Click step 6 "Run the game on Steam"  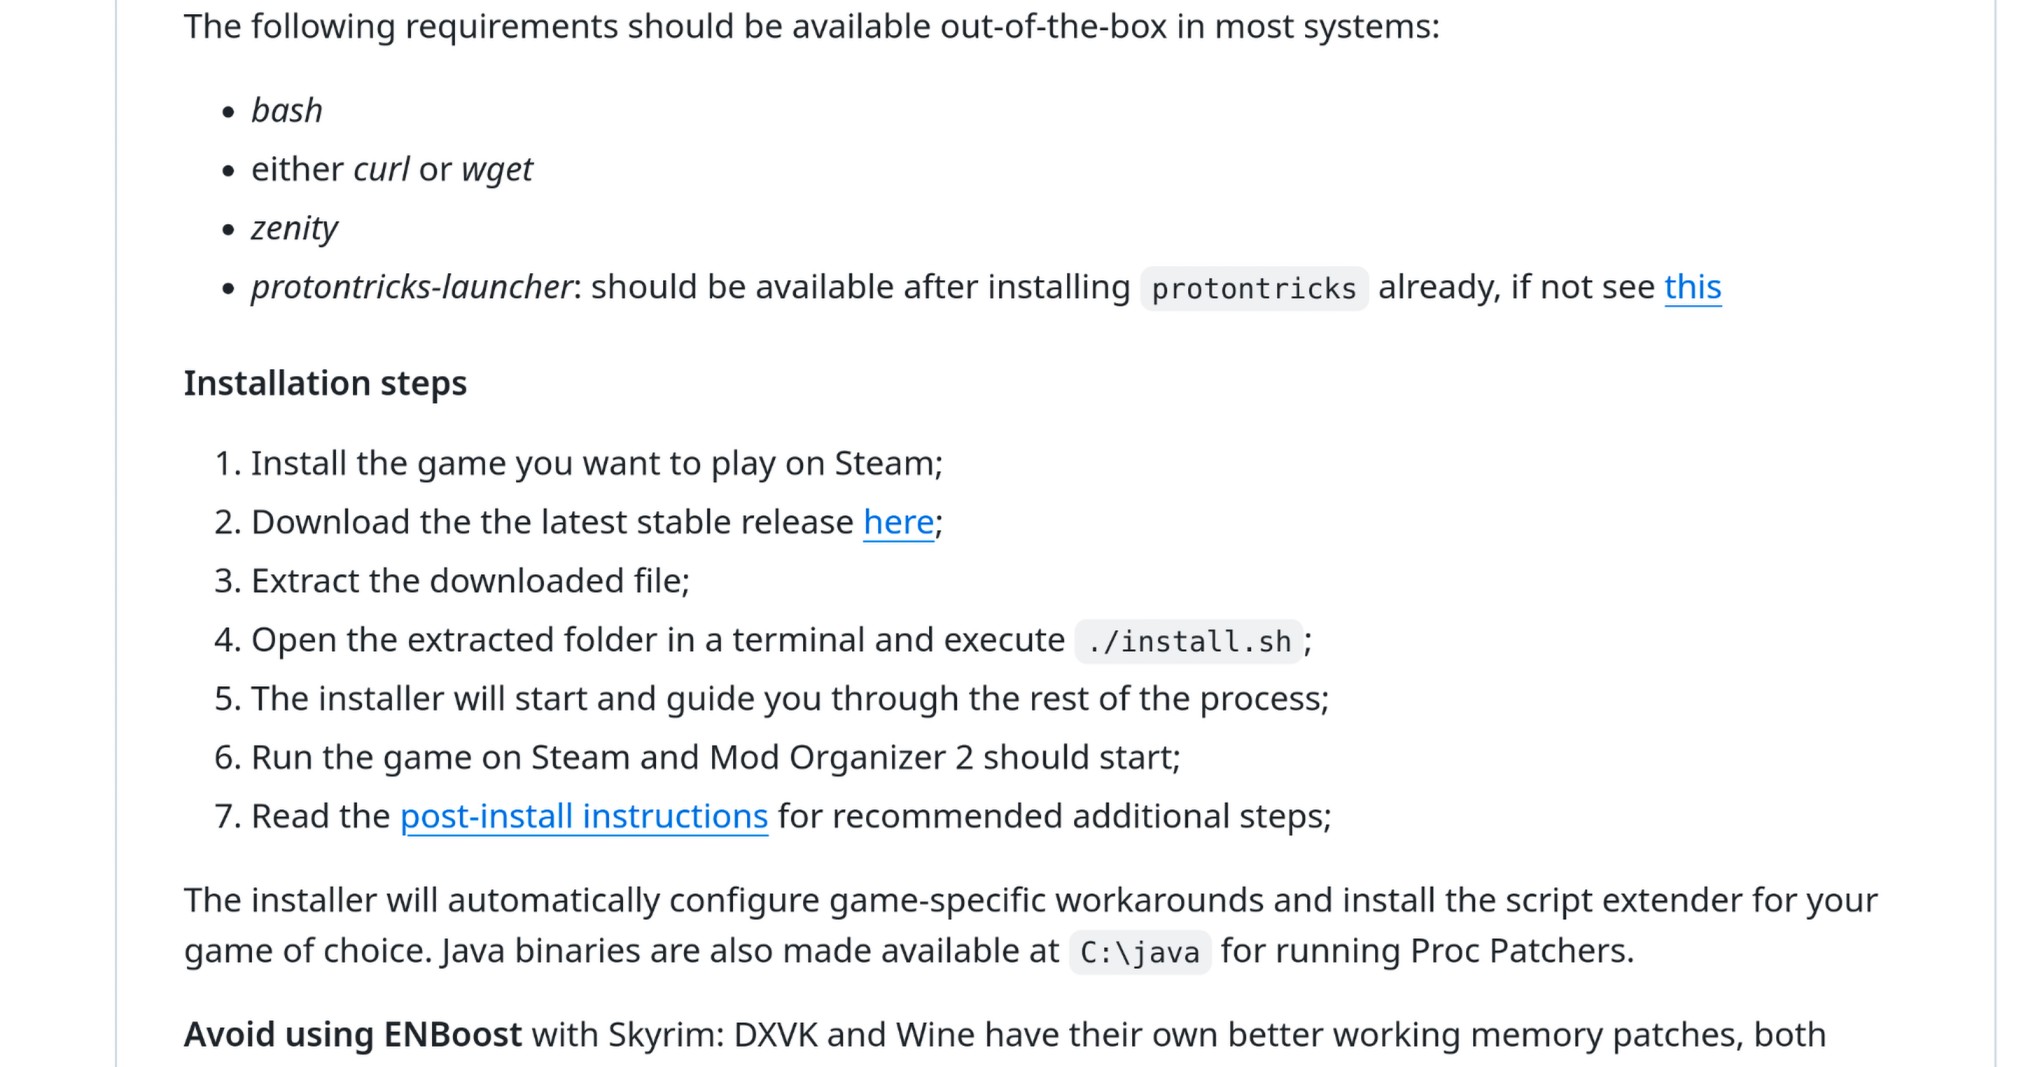(715, 758)
